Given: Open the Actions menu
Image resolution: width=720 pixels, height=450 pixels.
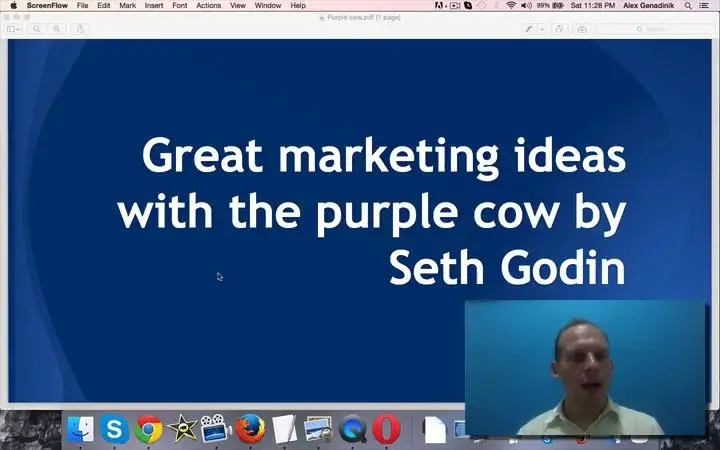Looking at the screenshot, I should [x=208, y=6].
